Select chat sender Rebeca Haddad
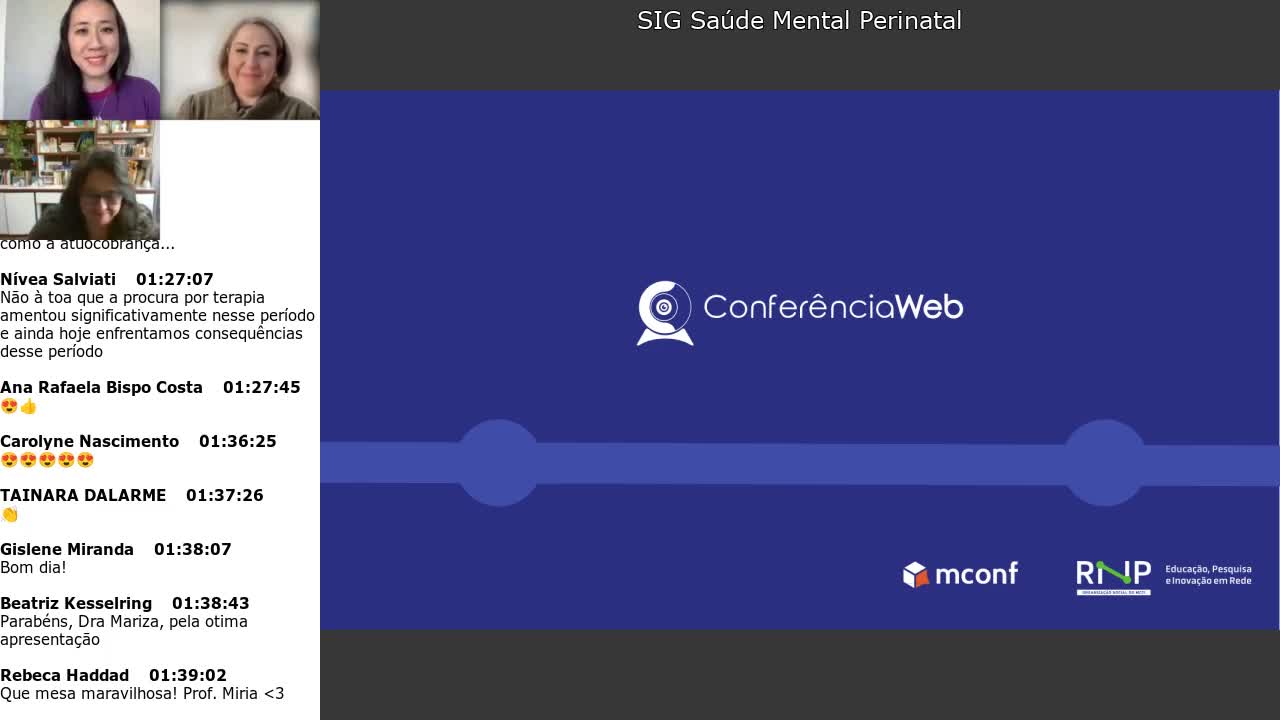 64,675
